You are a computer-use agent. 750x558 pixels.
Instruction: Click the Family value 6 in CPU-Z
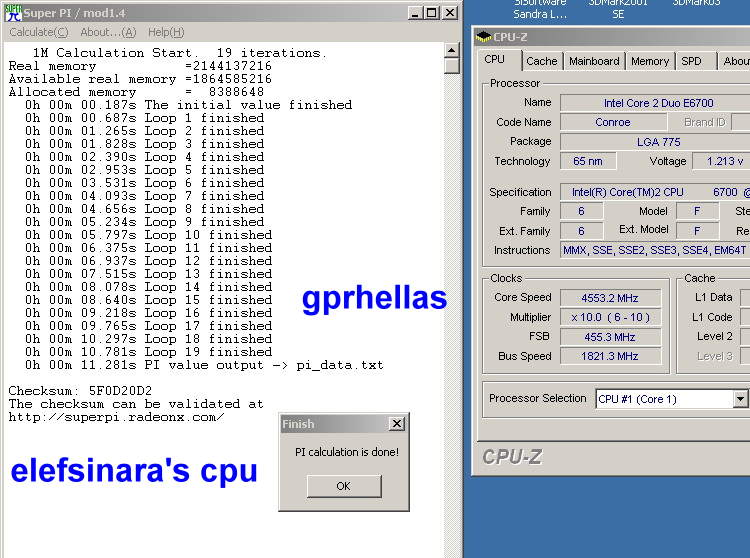pos(581,211)
